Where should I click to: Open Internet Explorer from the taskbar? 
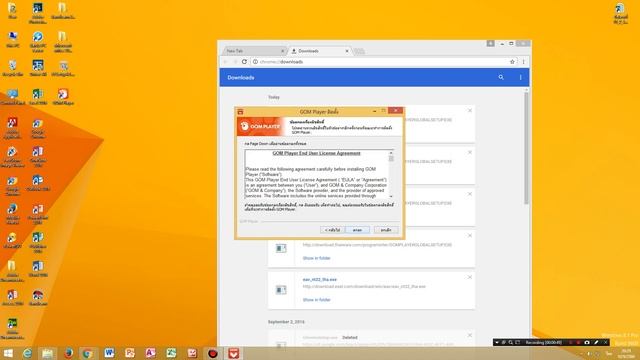(27, 353)
